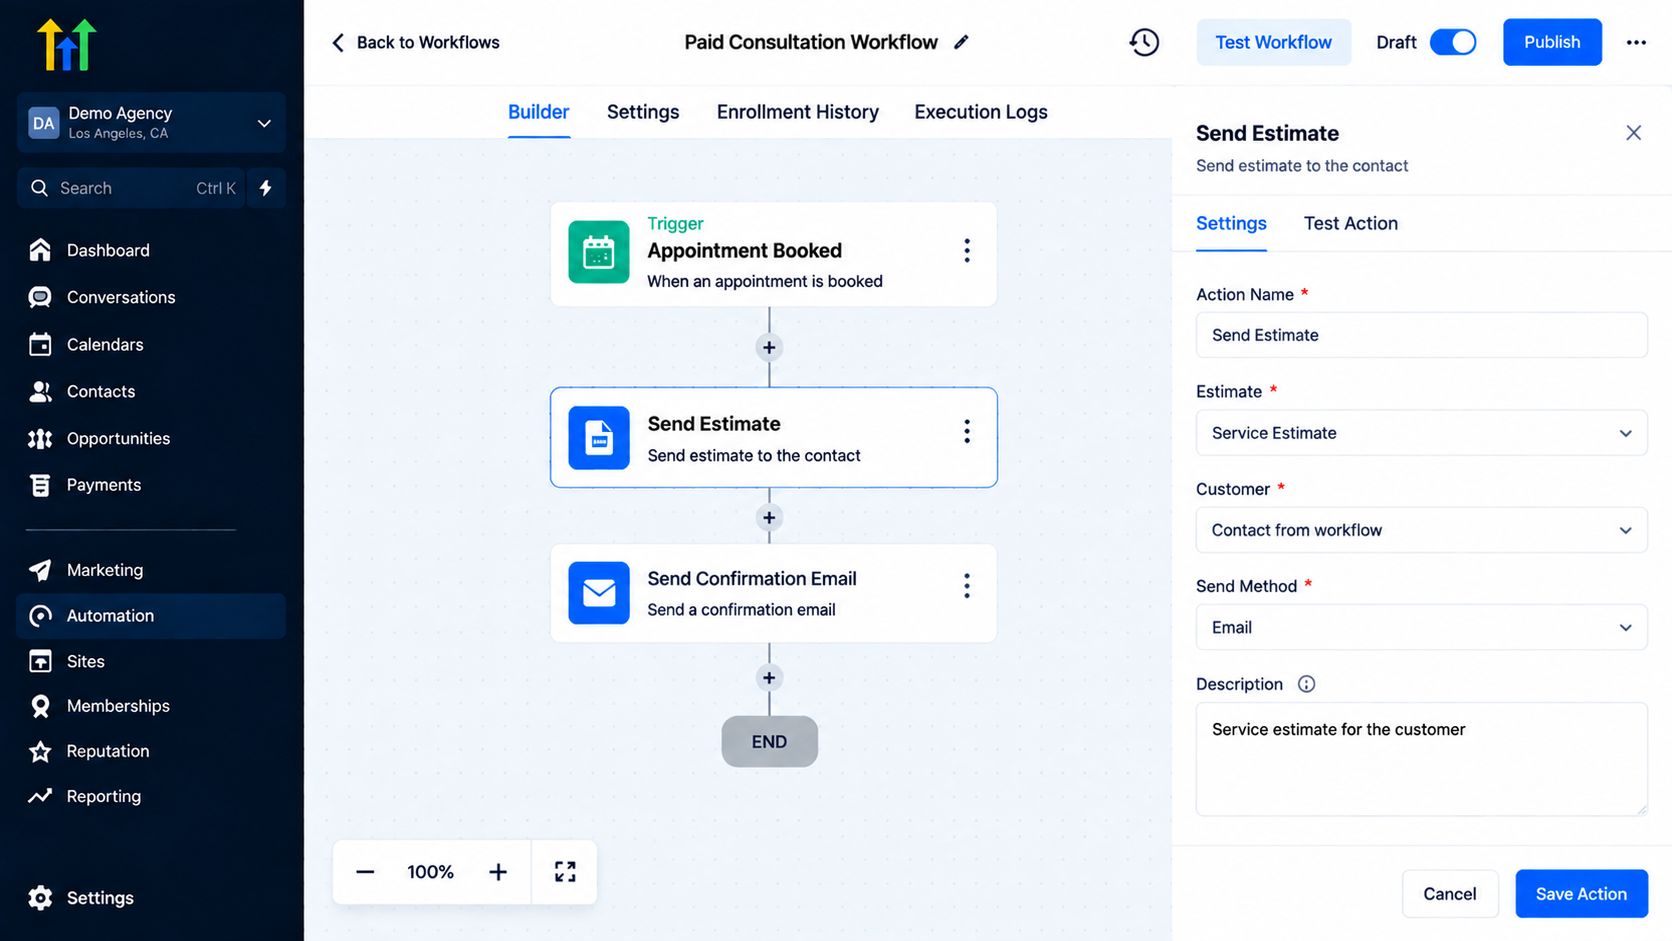Click the 100% zoom level value

tap(430, 872)
